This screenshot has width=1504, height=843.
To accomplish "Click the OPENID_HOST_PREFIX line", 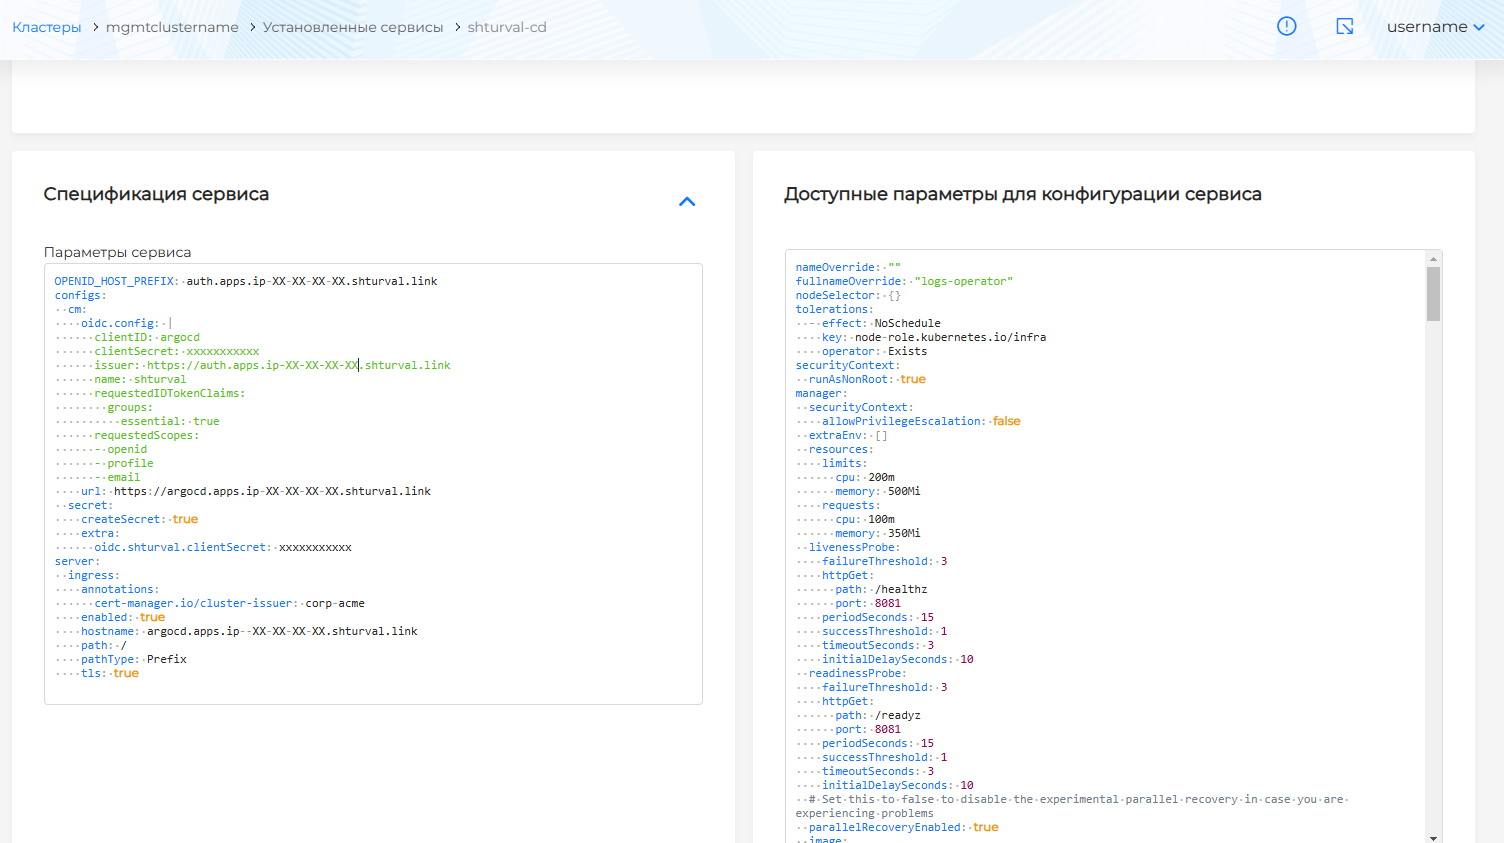I will (246, 281).
